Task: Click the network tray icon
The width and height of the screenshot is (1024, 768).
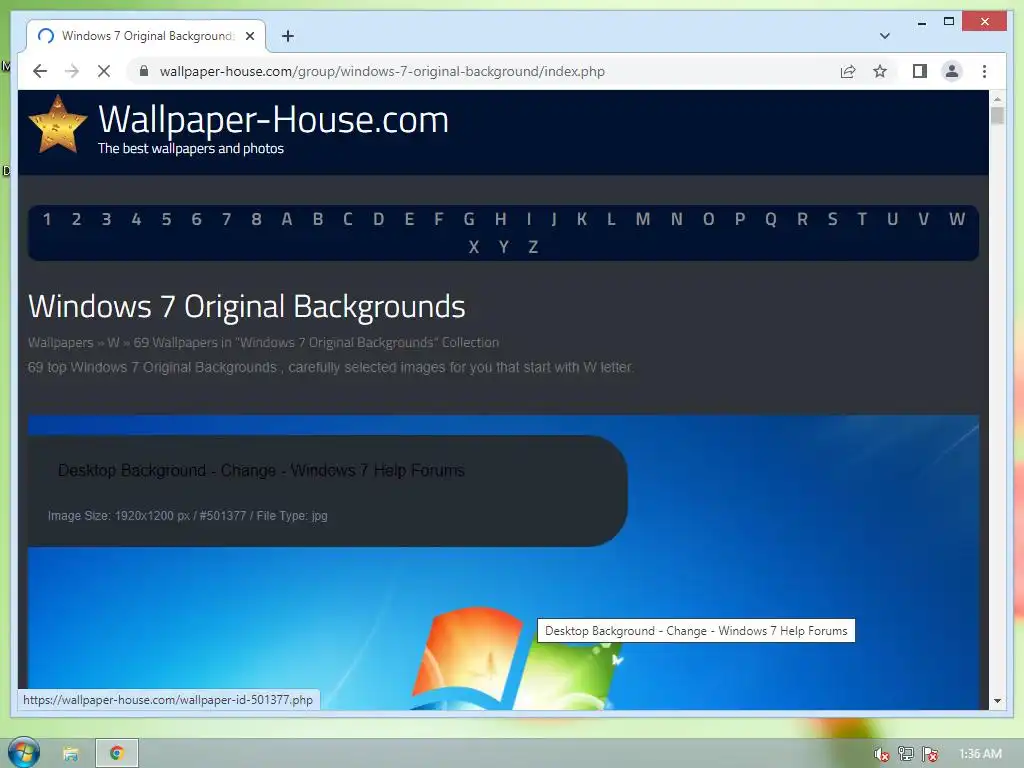Action: point(906,754)
